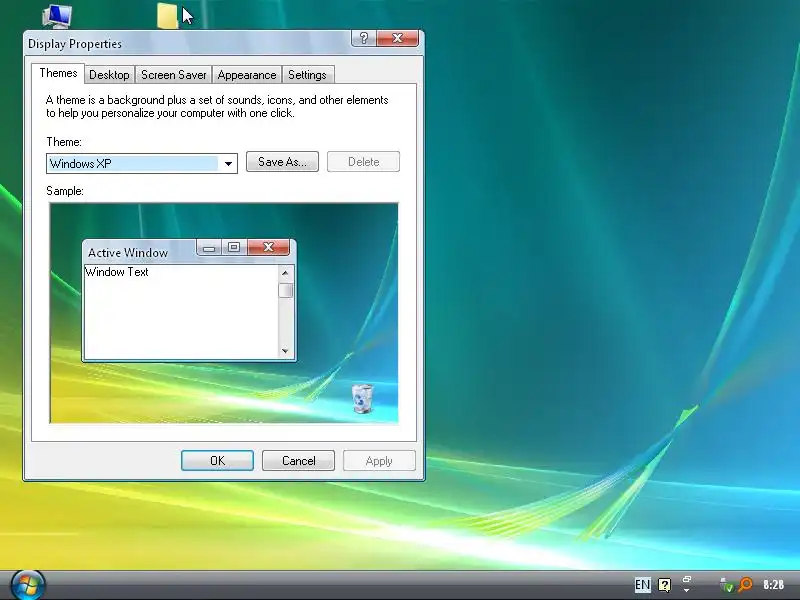Open the Appearance tab
Screen dimensions: 800x600
tap(247, 75)
